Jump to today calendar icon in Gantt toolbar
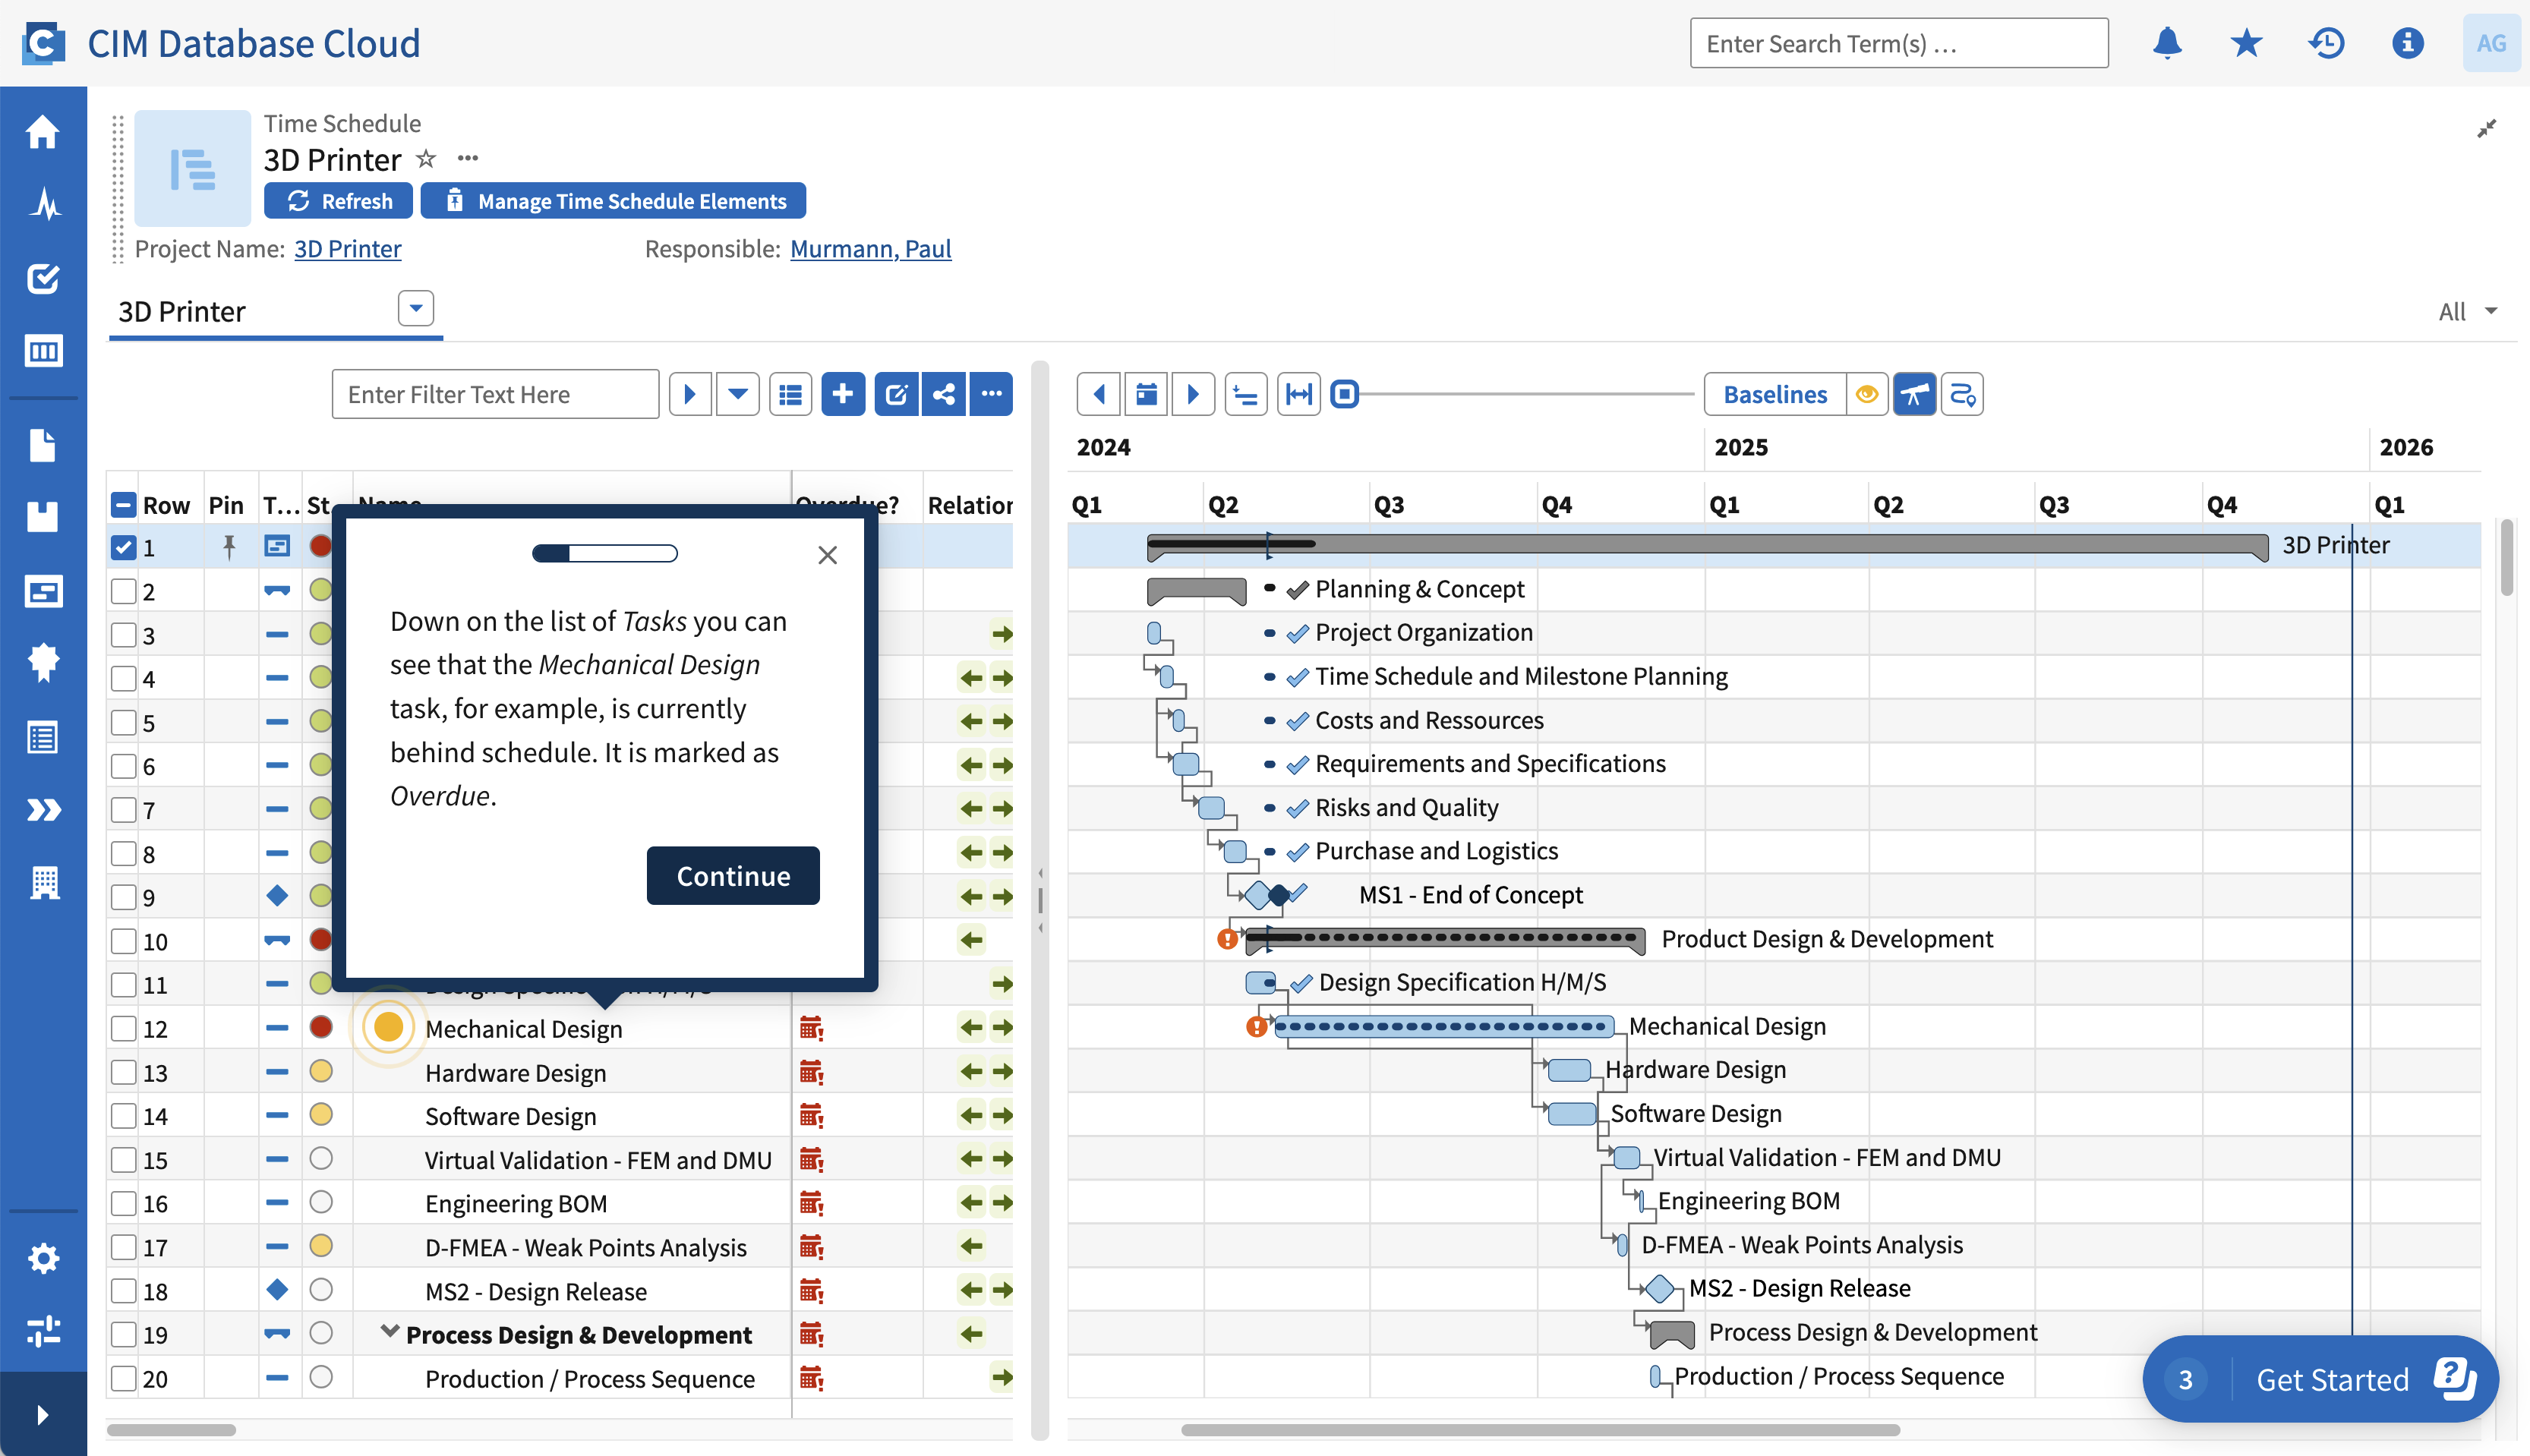2530x1456 pixels. [1146, 394]
